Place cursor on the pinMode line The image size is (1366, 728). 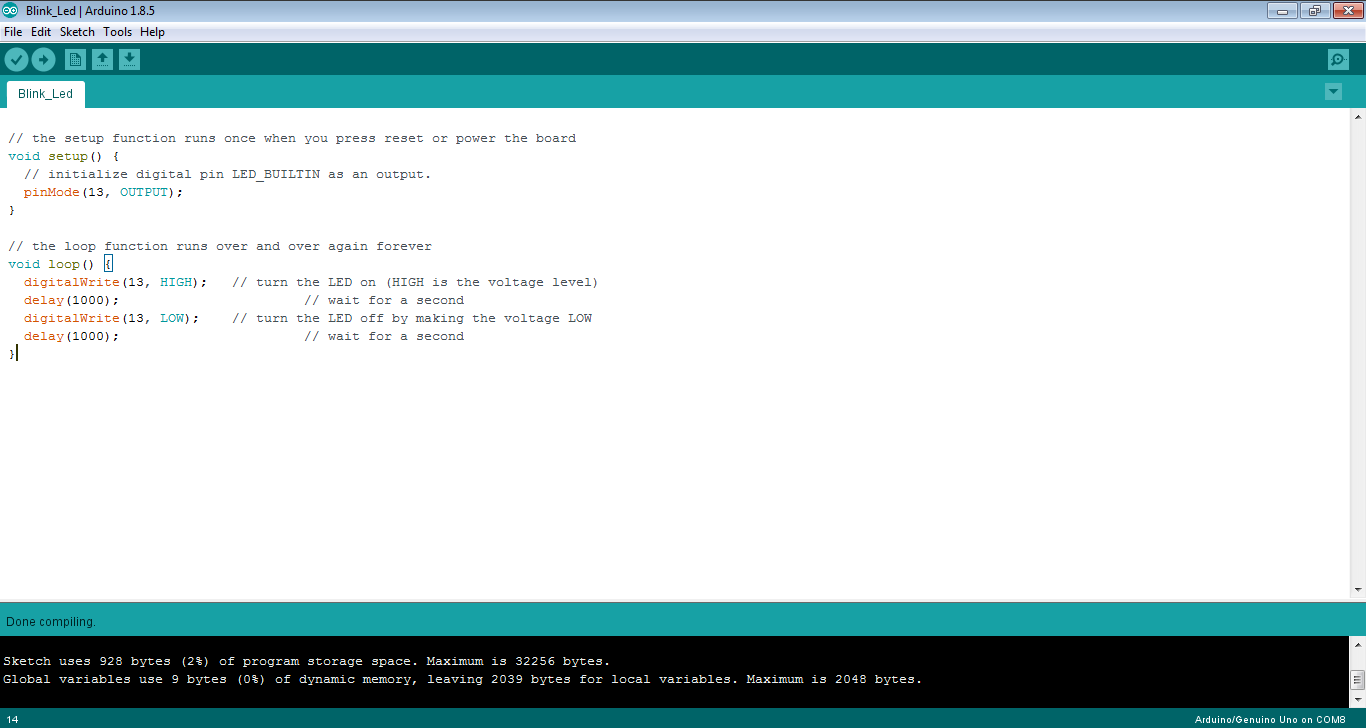click(100, 191)
